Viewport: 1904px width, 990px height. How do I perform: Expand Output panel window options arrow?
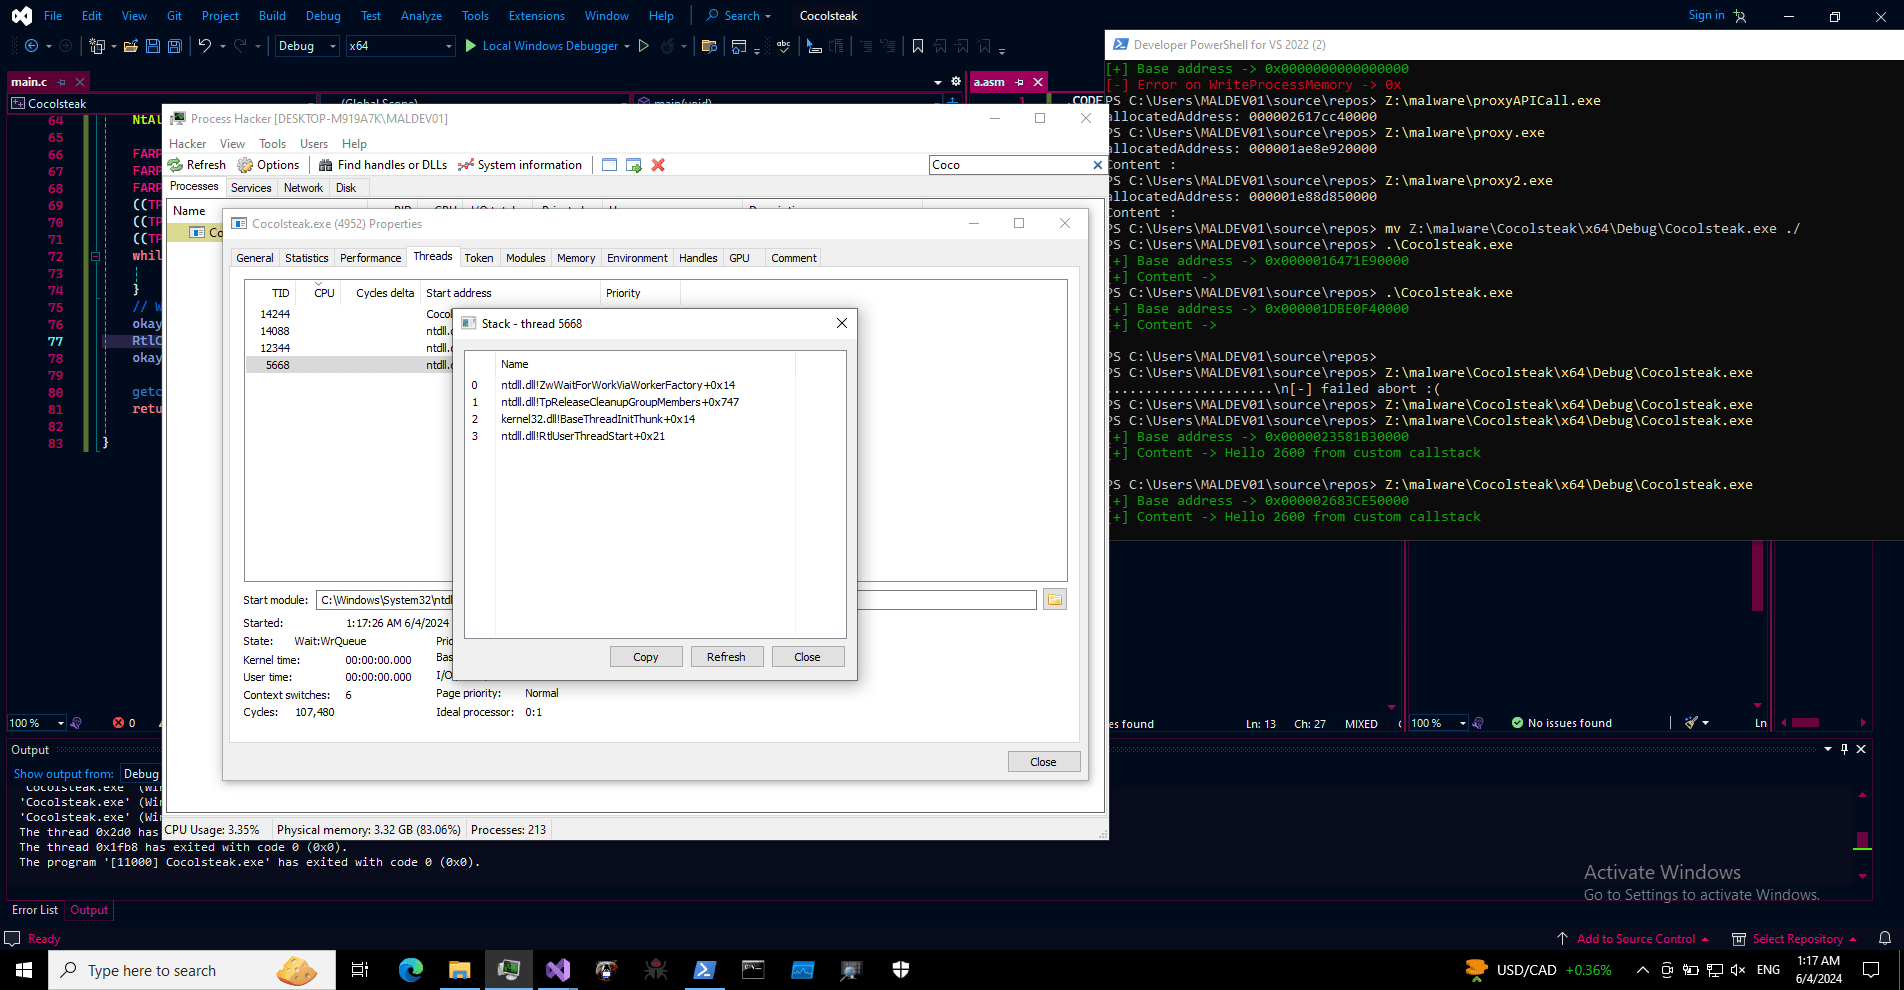1828,749
